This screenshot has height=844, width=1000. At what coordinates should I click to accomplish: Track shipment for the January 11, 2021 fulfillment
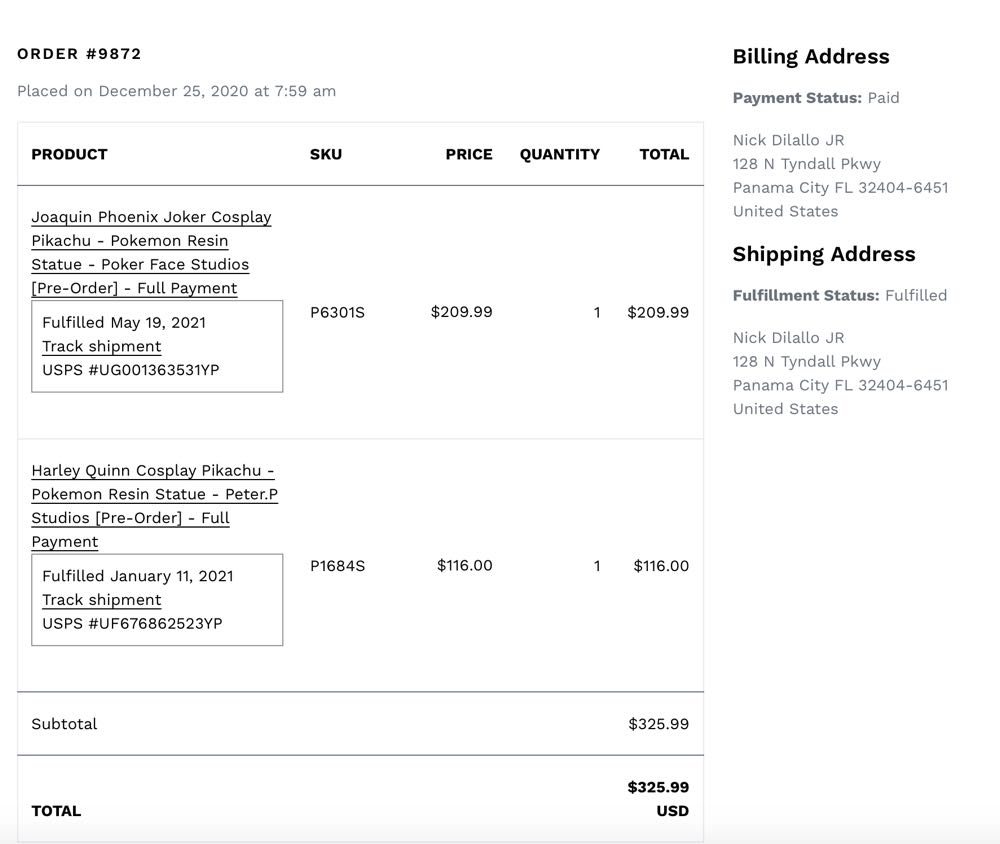(x=101, y=600)
